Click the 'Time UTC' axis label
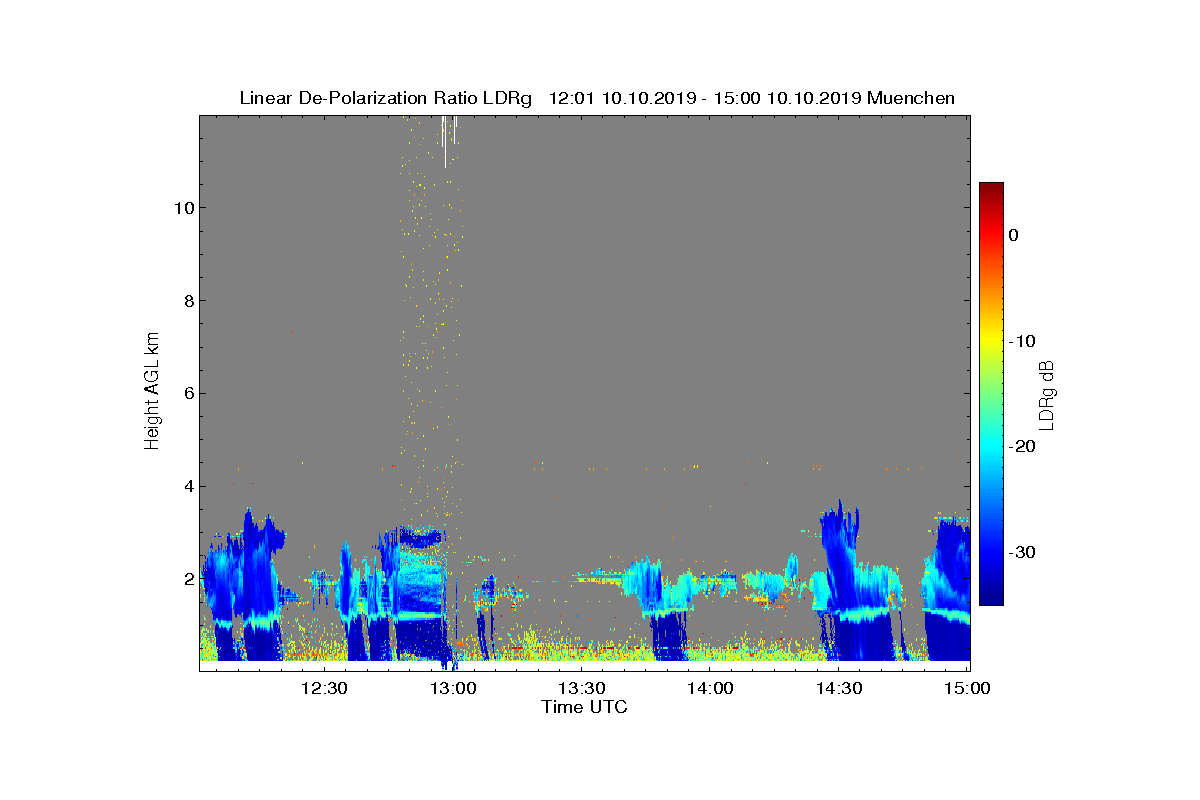The height and width of the screenshot is (800, 1200). click(x=585, y=707)
